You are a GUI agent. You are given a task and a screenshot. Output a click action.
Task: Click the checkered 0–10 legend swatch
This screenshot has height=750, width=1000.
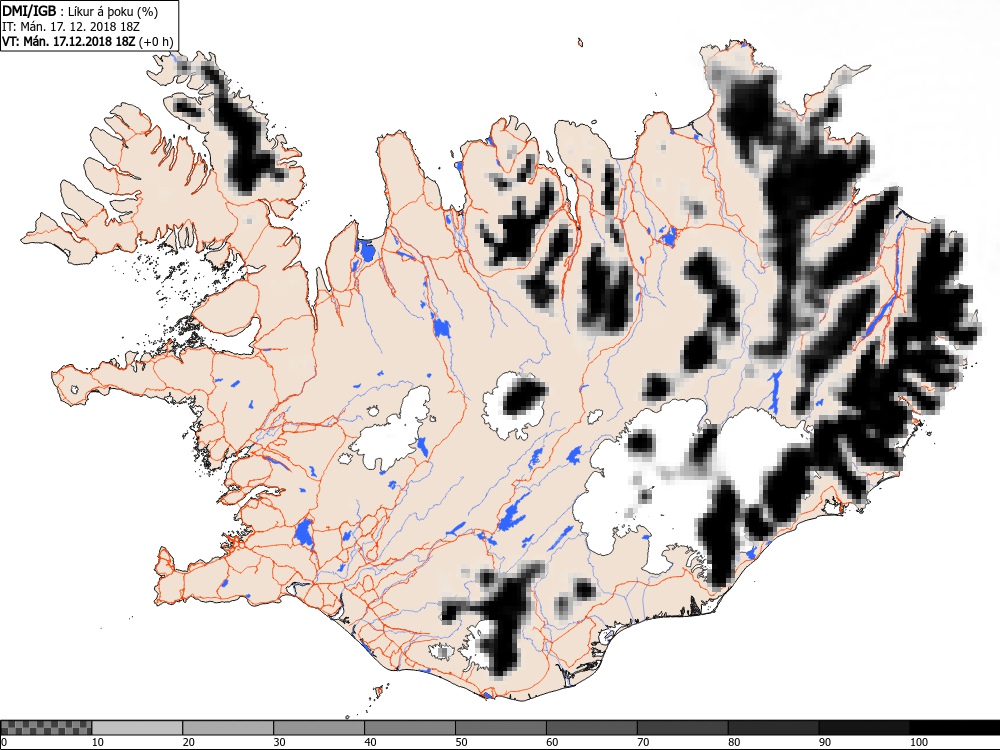click(x=47, y=728)
